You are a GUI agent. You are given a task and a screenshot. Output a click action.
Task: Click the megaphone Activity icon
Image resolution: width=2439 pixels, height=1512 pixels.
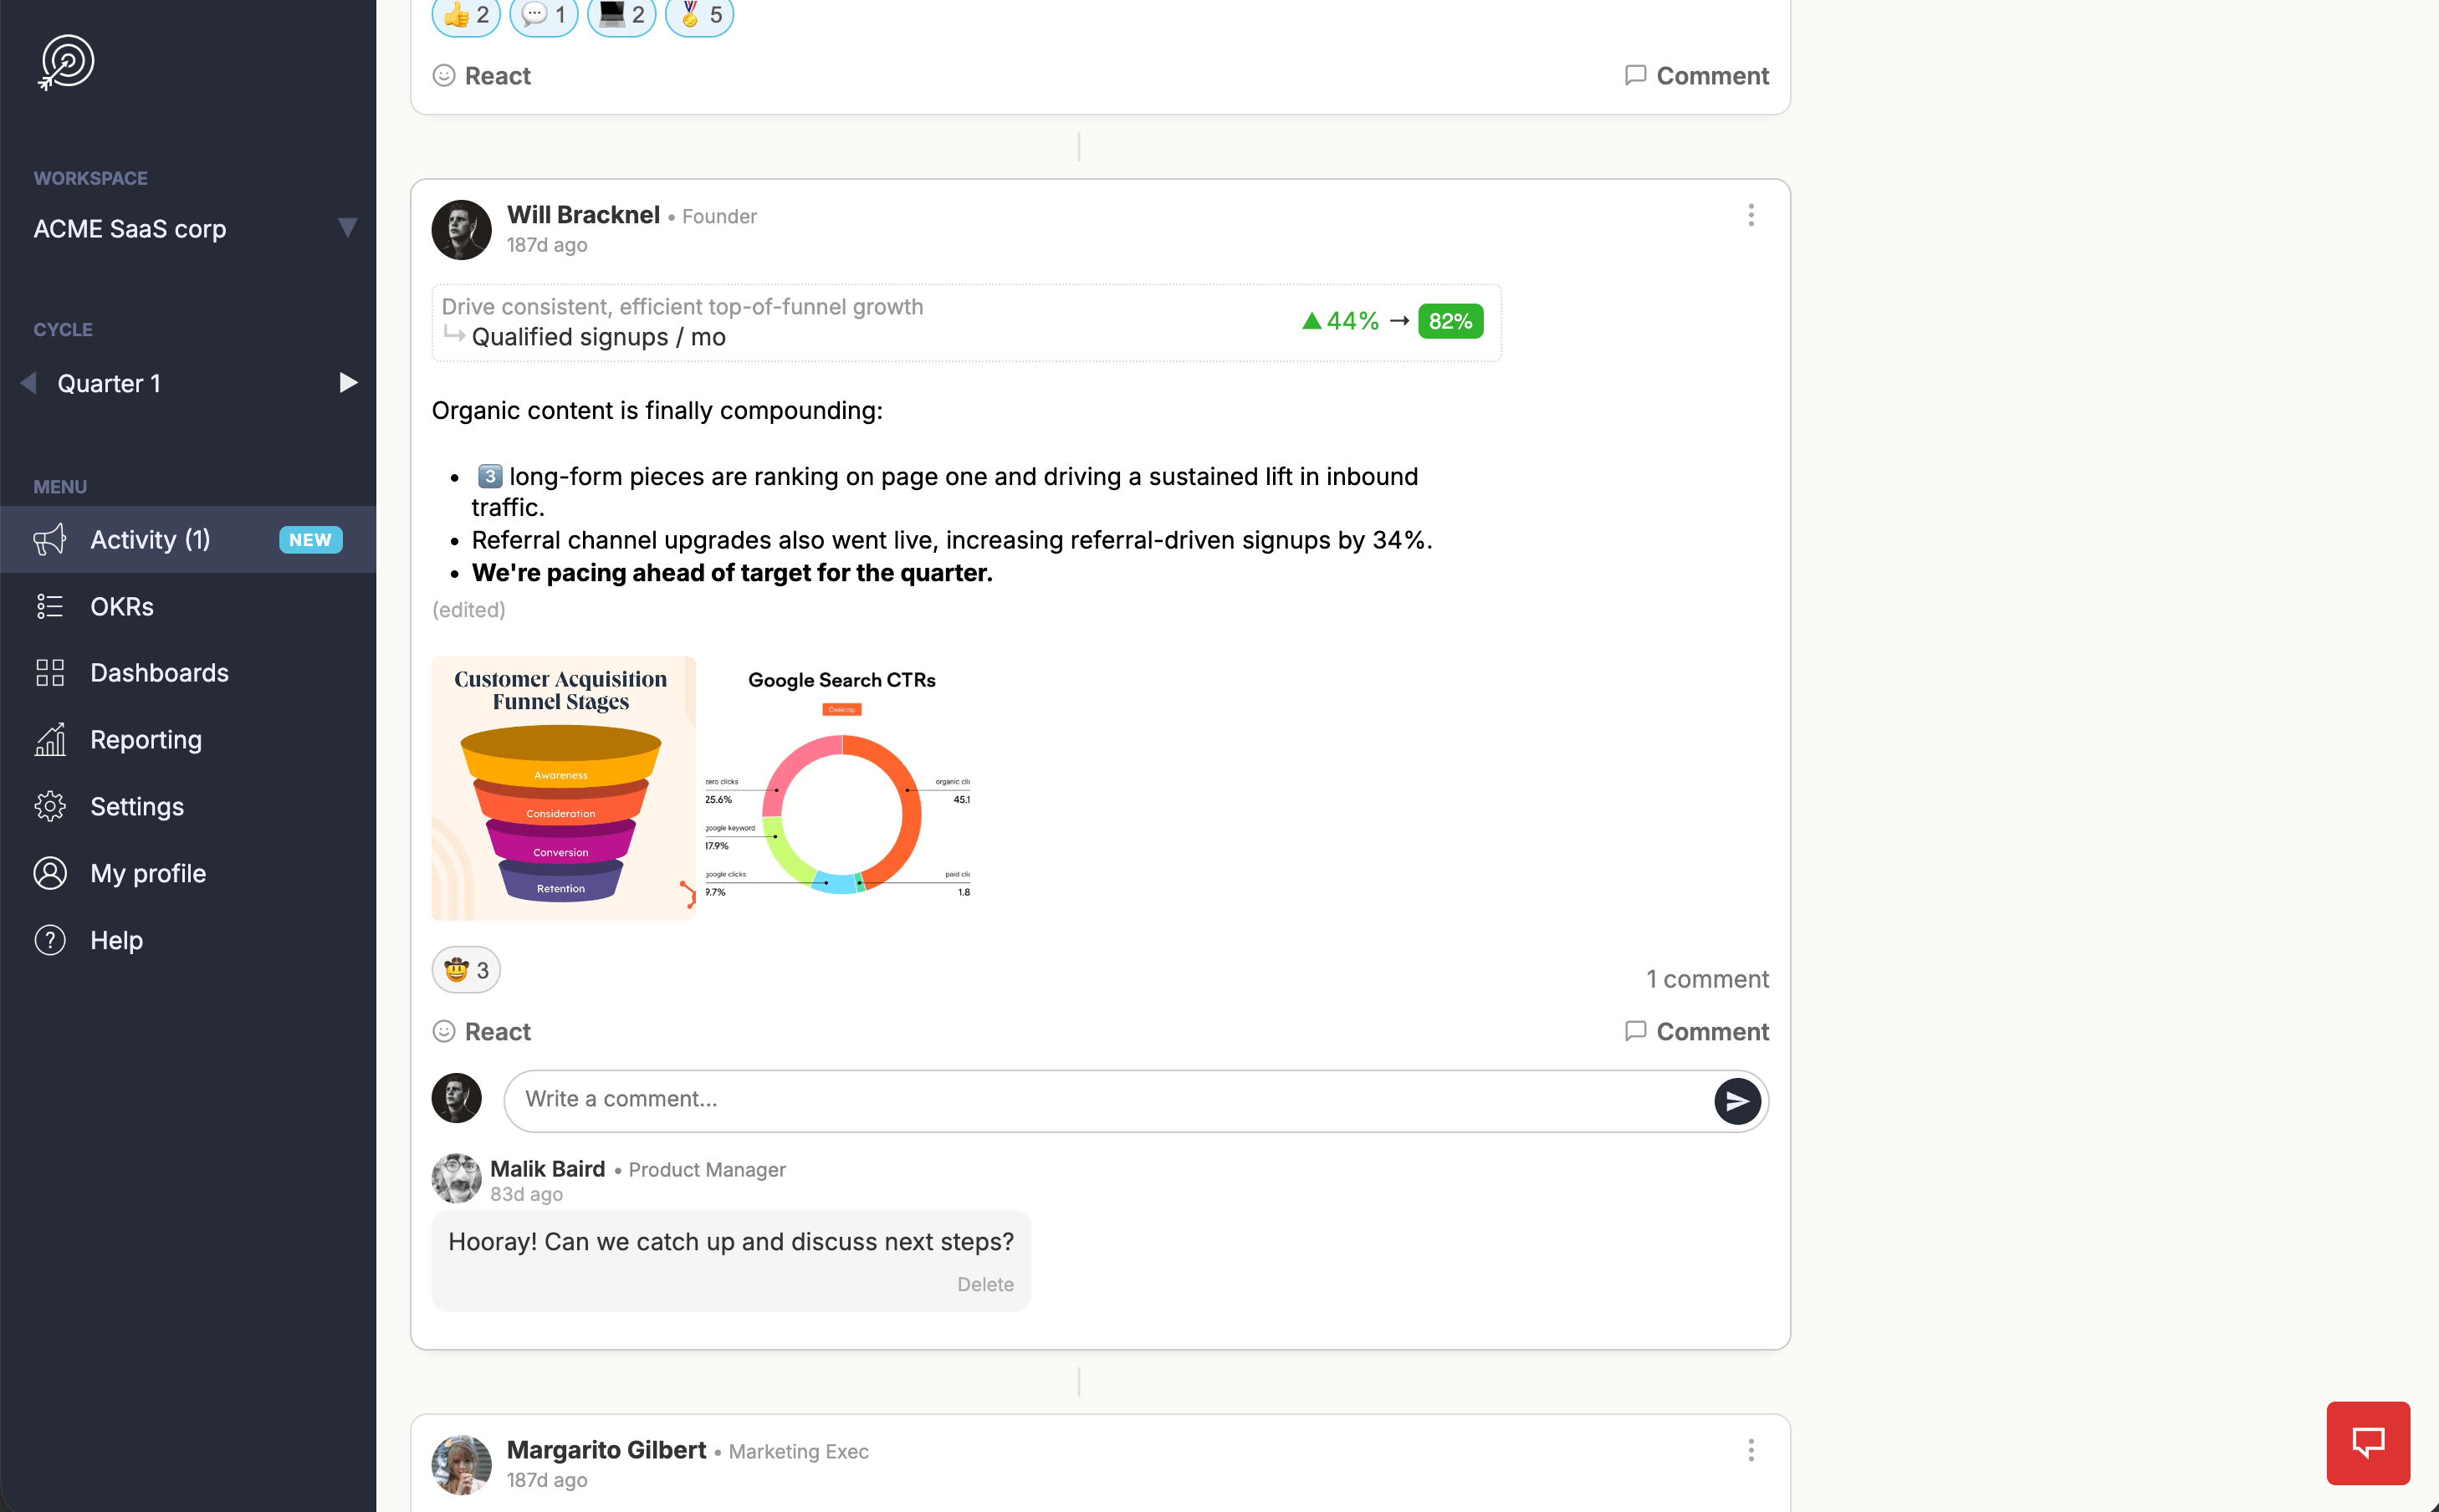(x=50, y=540)
